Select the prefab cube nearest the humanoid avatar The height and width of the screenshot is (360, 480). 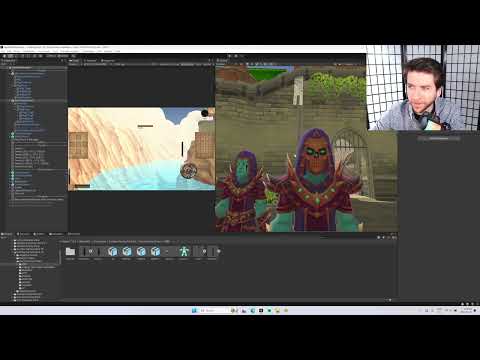tap(155, 251)
